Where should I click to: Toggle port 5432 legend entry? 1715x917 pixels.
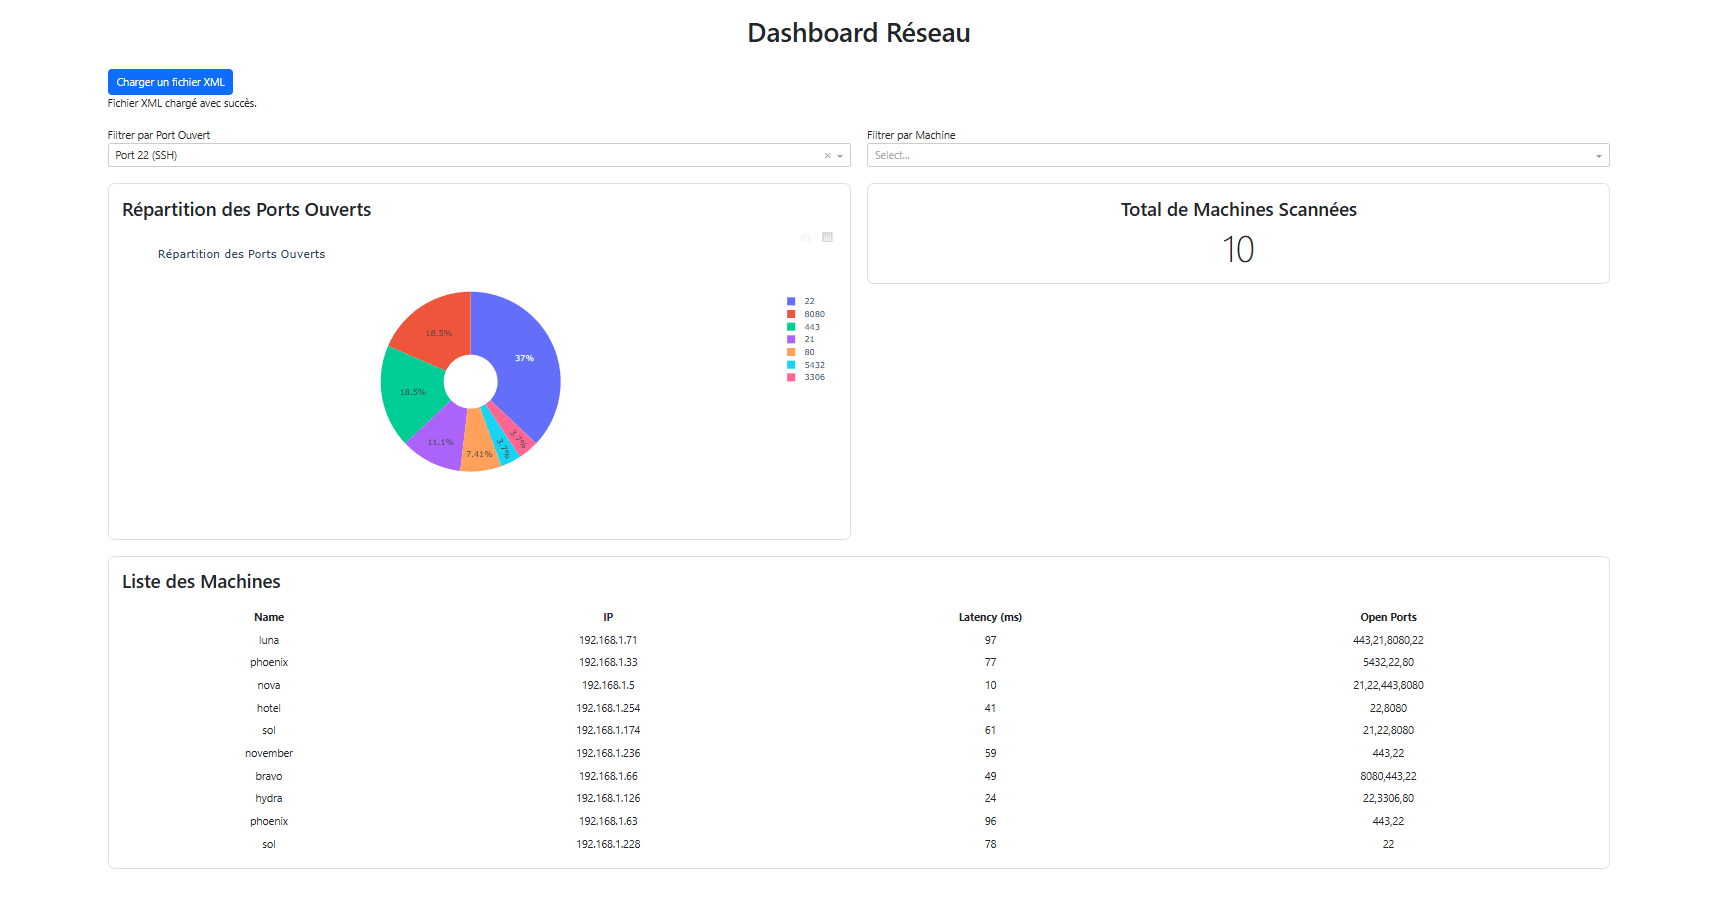click(813, 365)
